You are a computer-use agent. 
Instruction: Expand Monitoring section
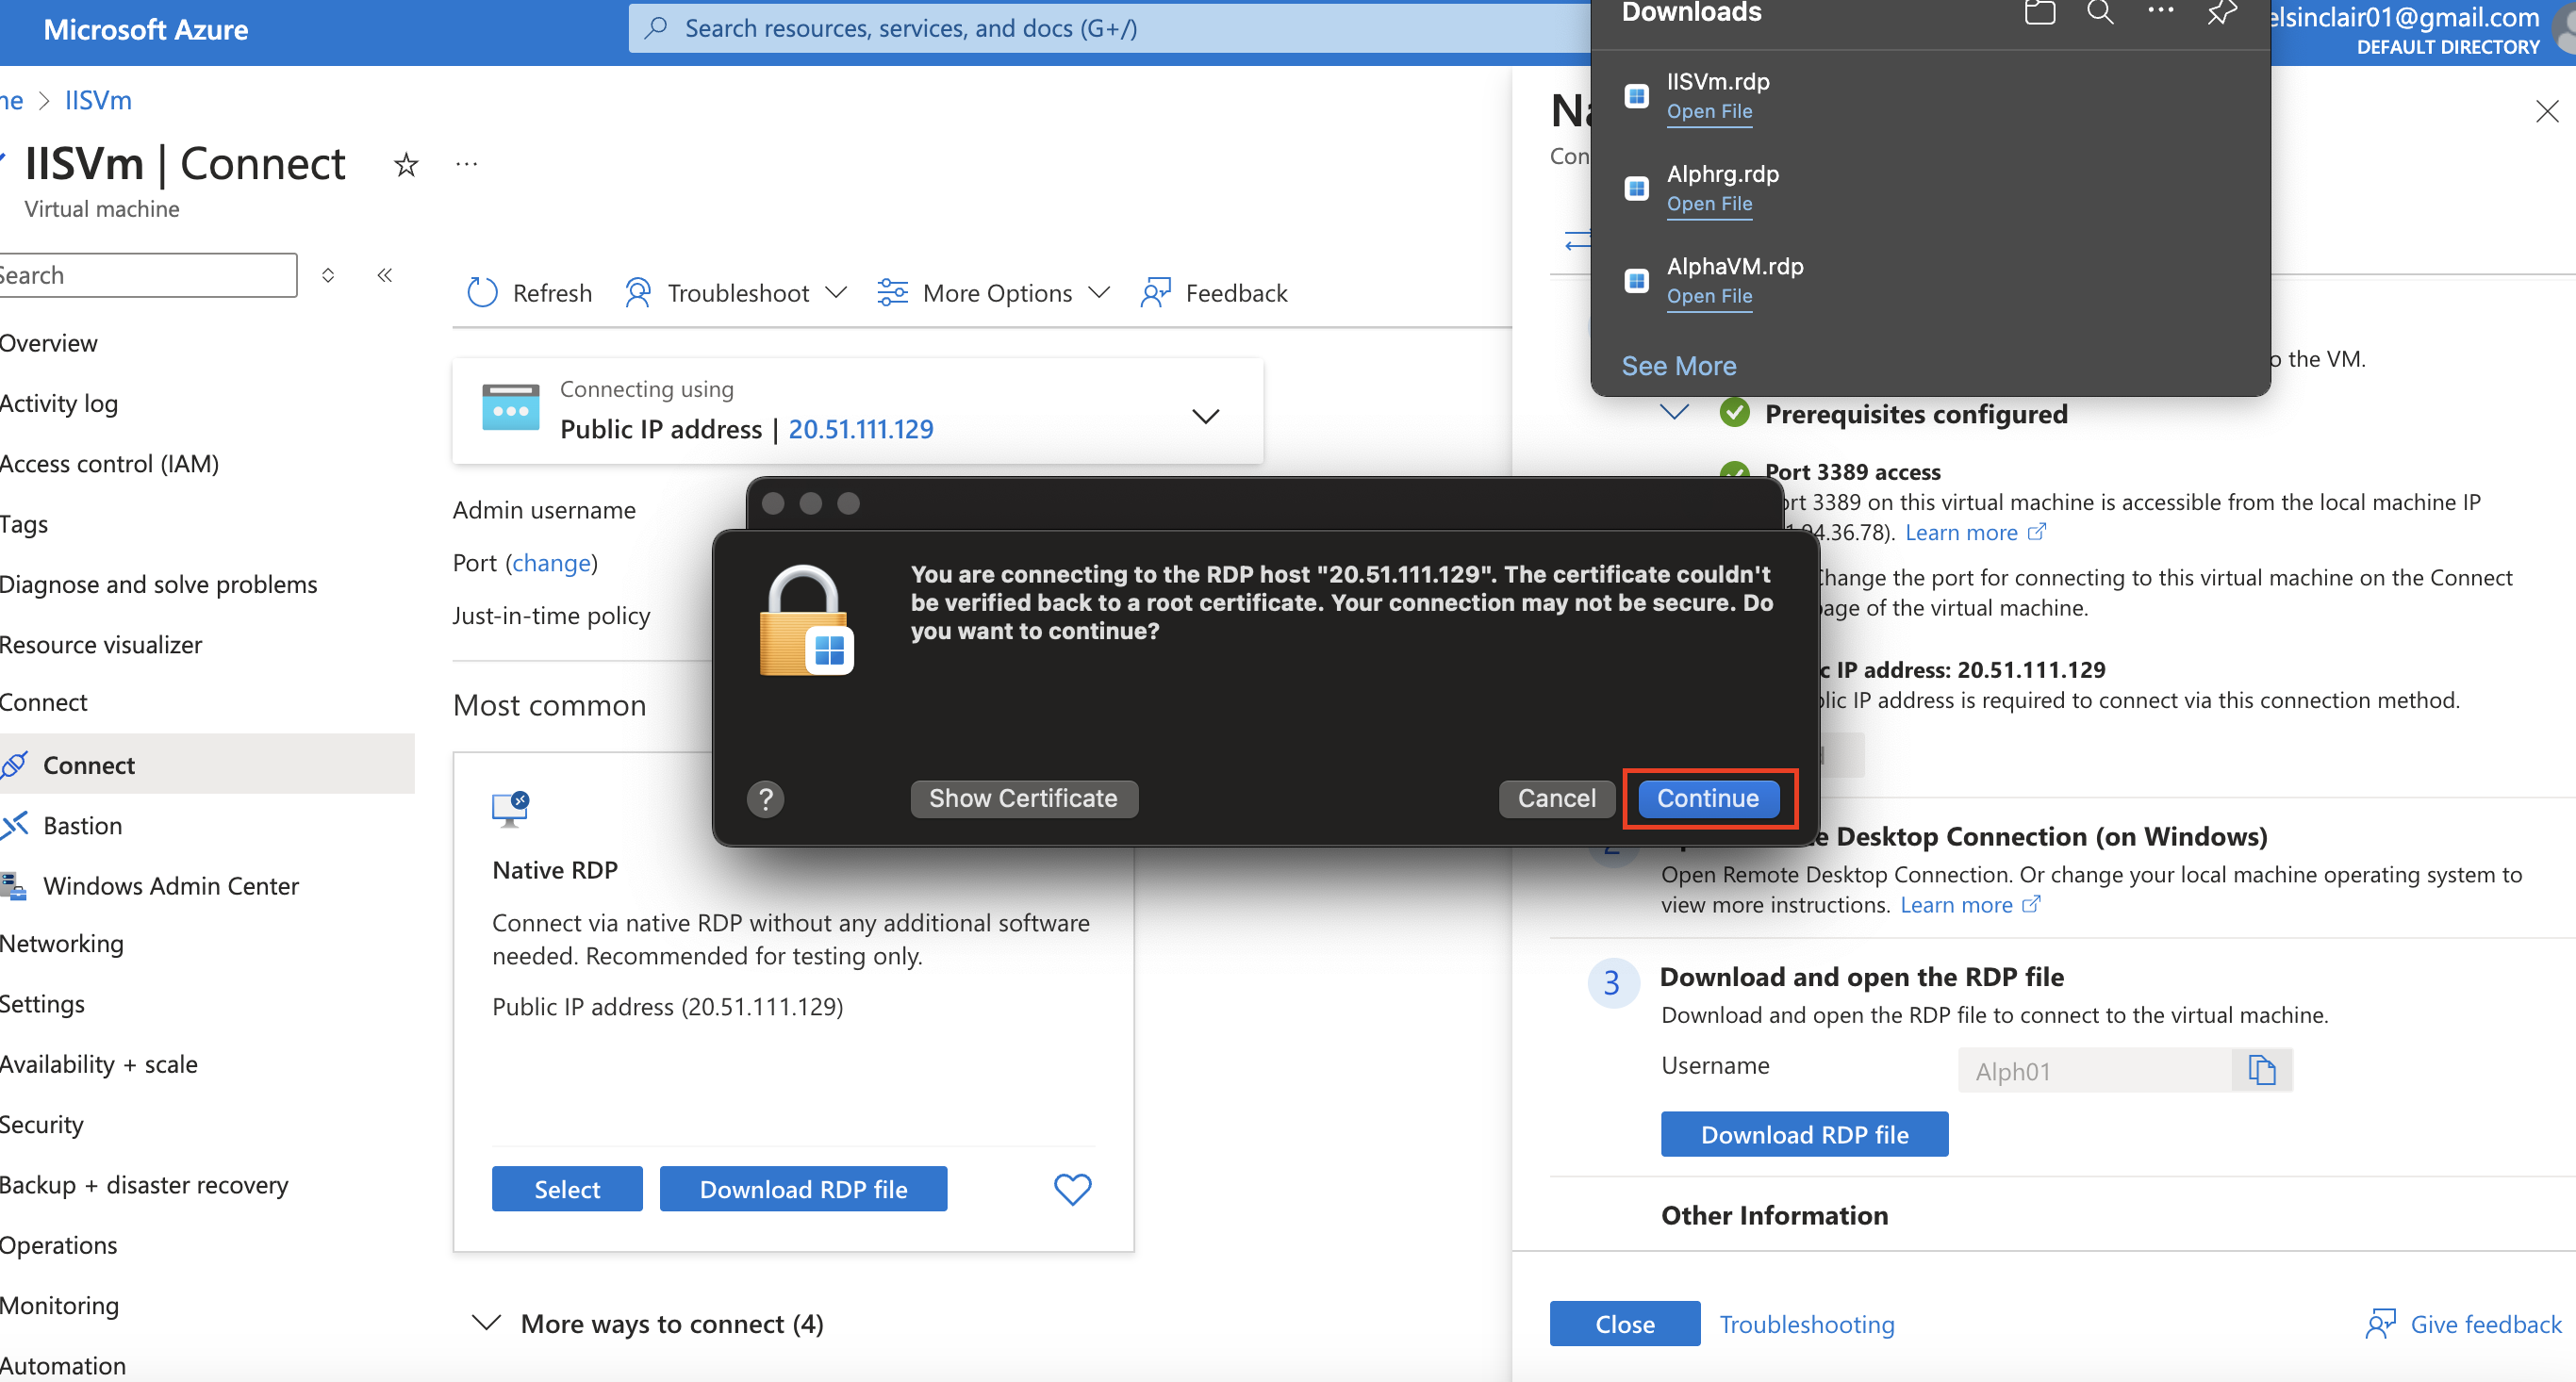60,1305
